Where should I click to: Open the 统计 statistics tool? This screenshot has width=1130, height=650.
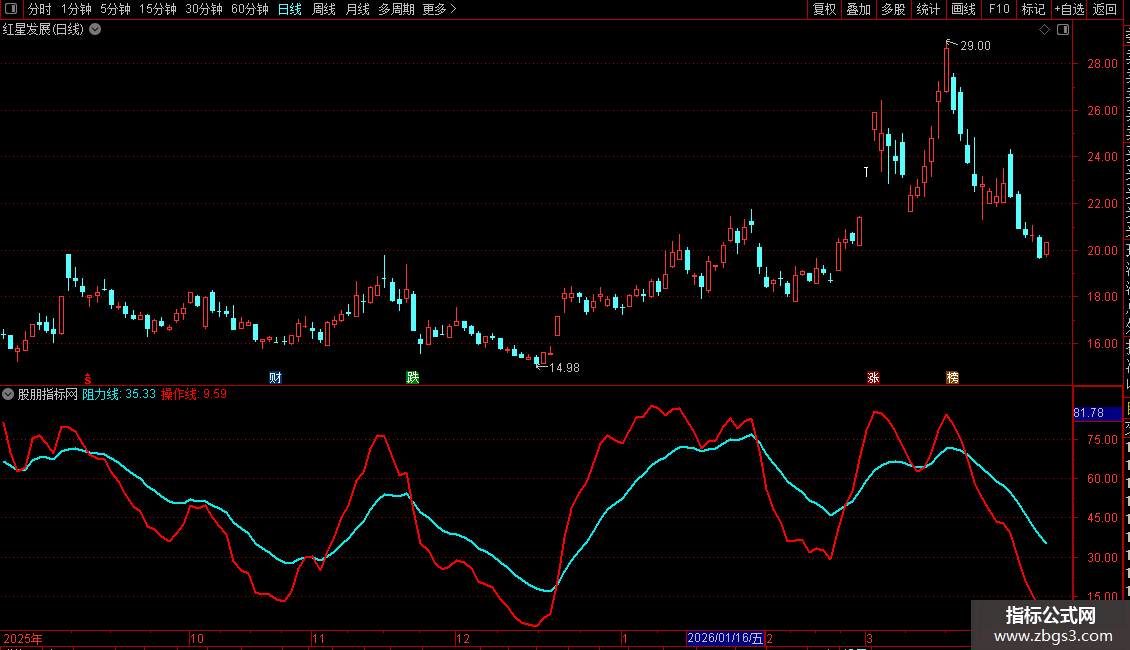pyautogui.click(x=928, y=9)
